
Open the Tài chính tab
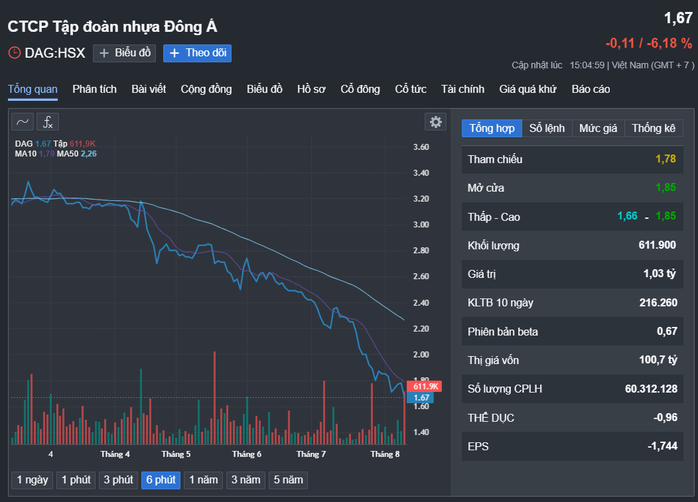tap(463, 89)
